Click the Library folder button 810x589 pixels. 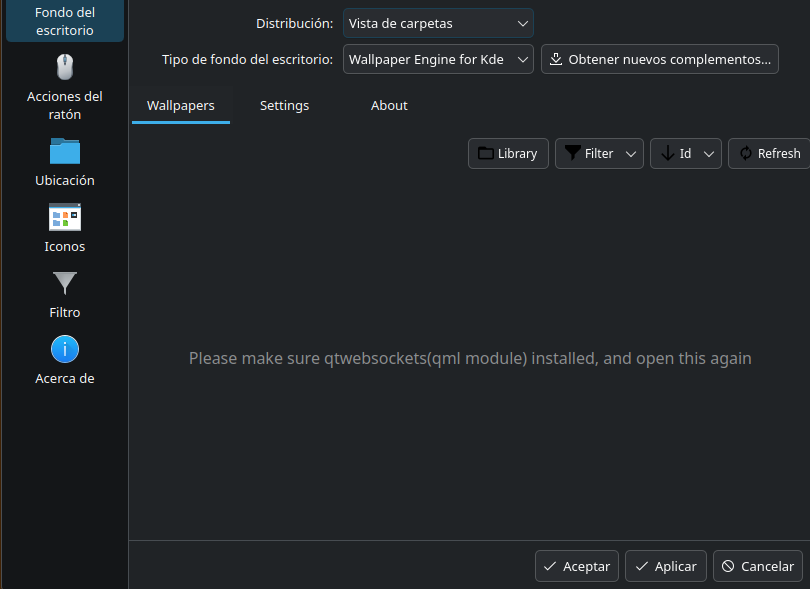(x=508, y=153)
